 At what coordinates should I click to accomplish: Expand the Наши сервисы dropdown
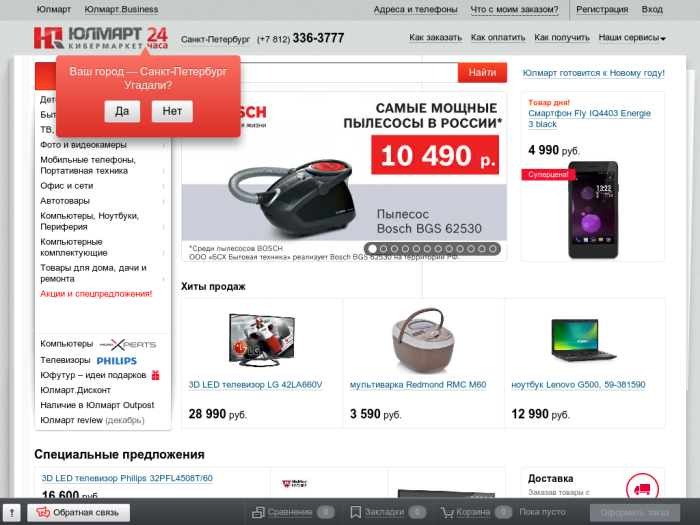point(632,38)
